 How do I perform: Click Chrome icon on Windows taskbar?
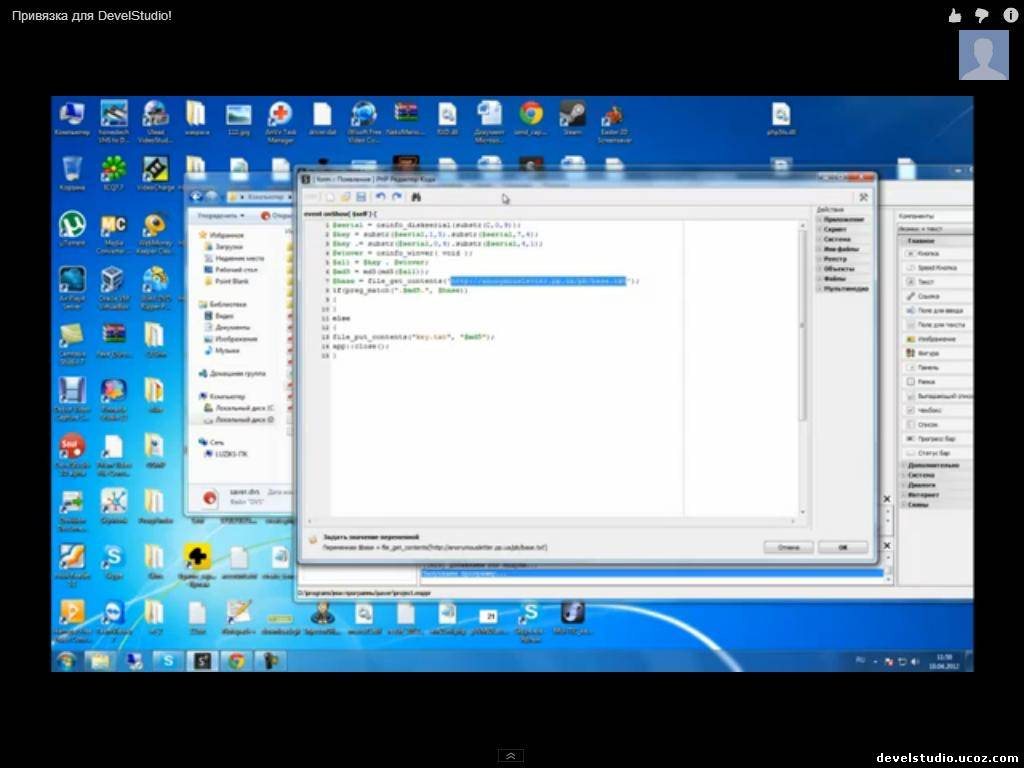(x=236, y=660)
